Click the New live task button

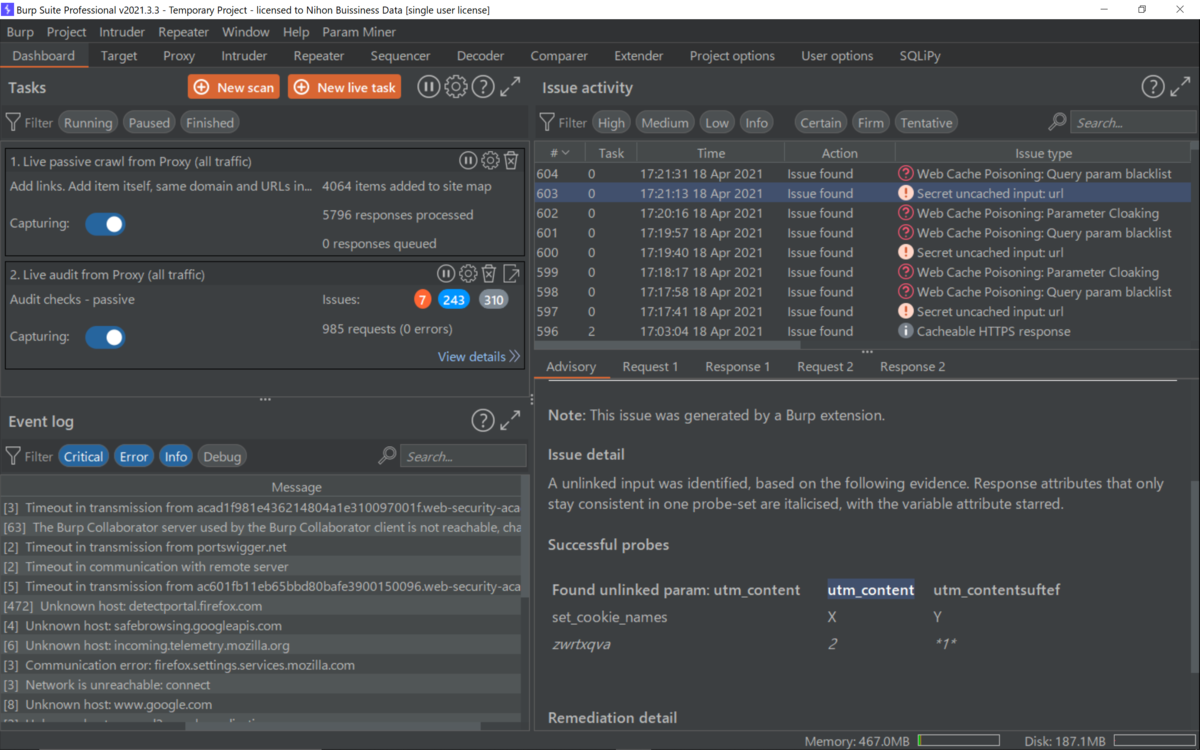[344, 87]
